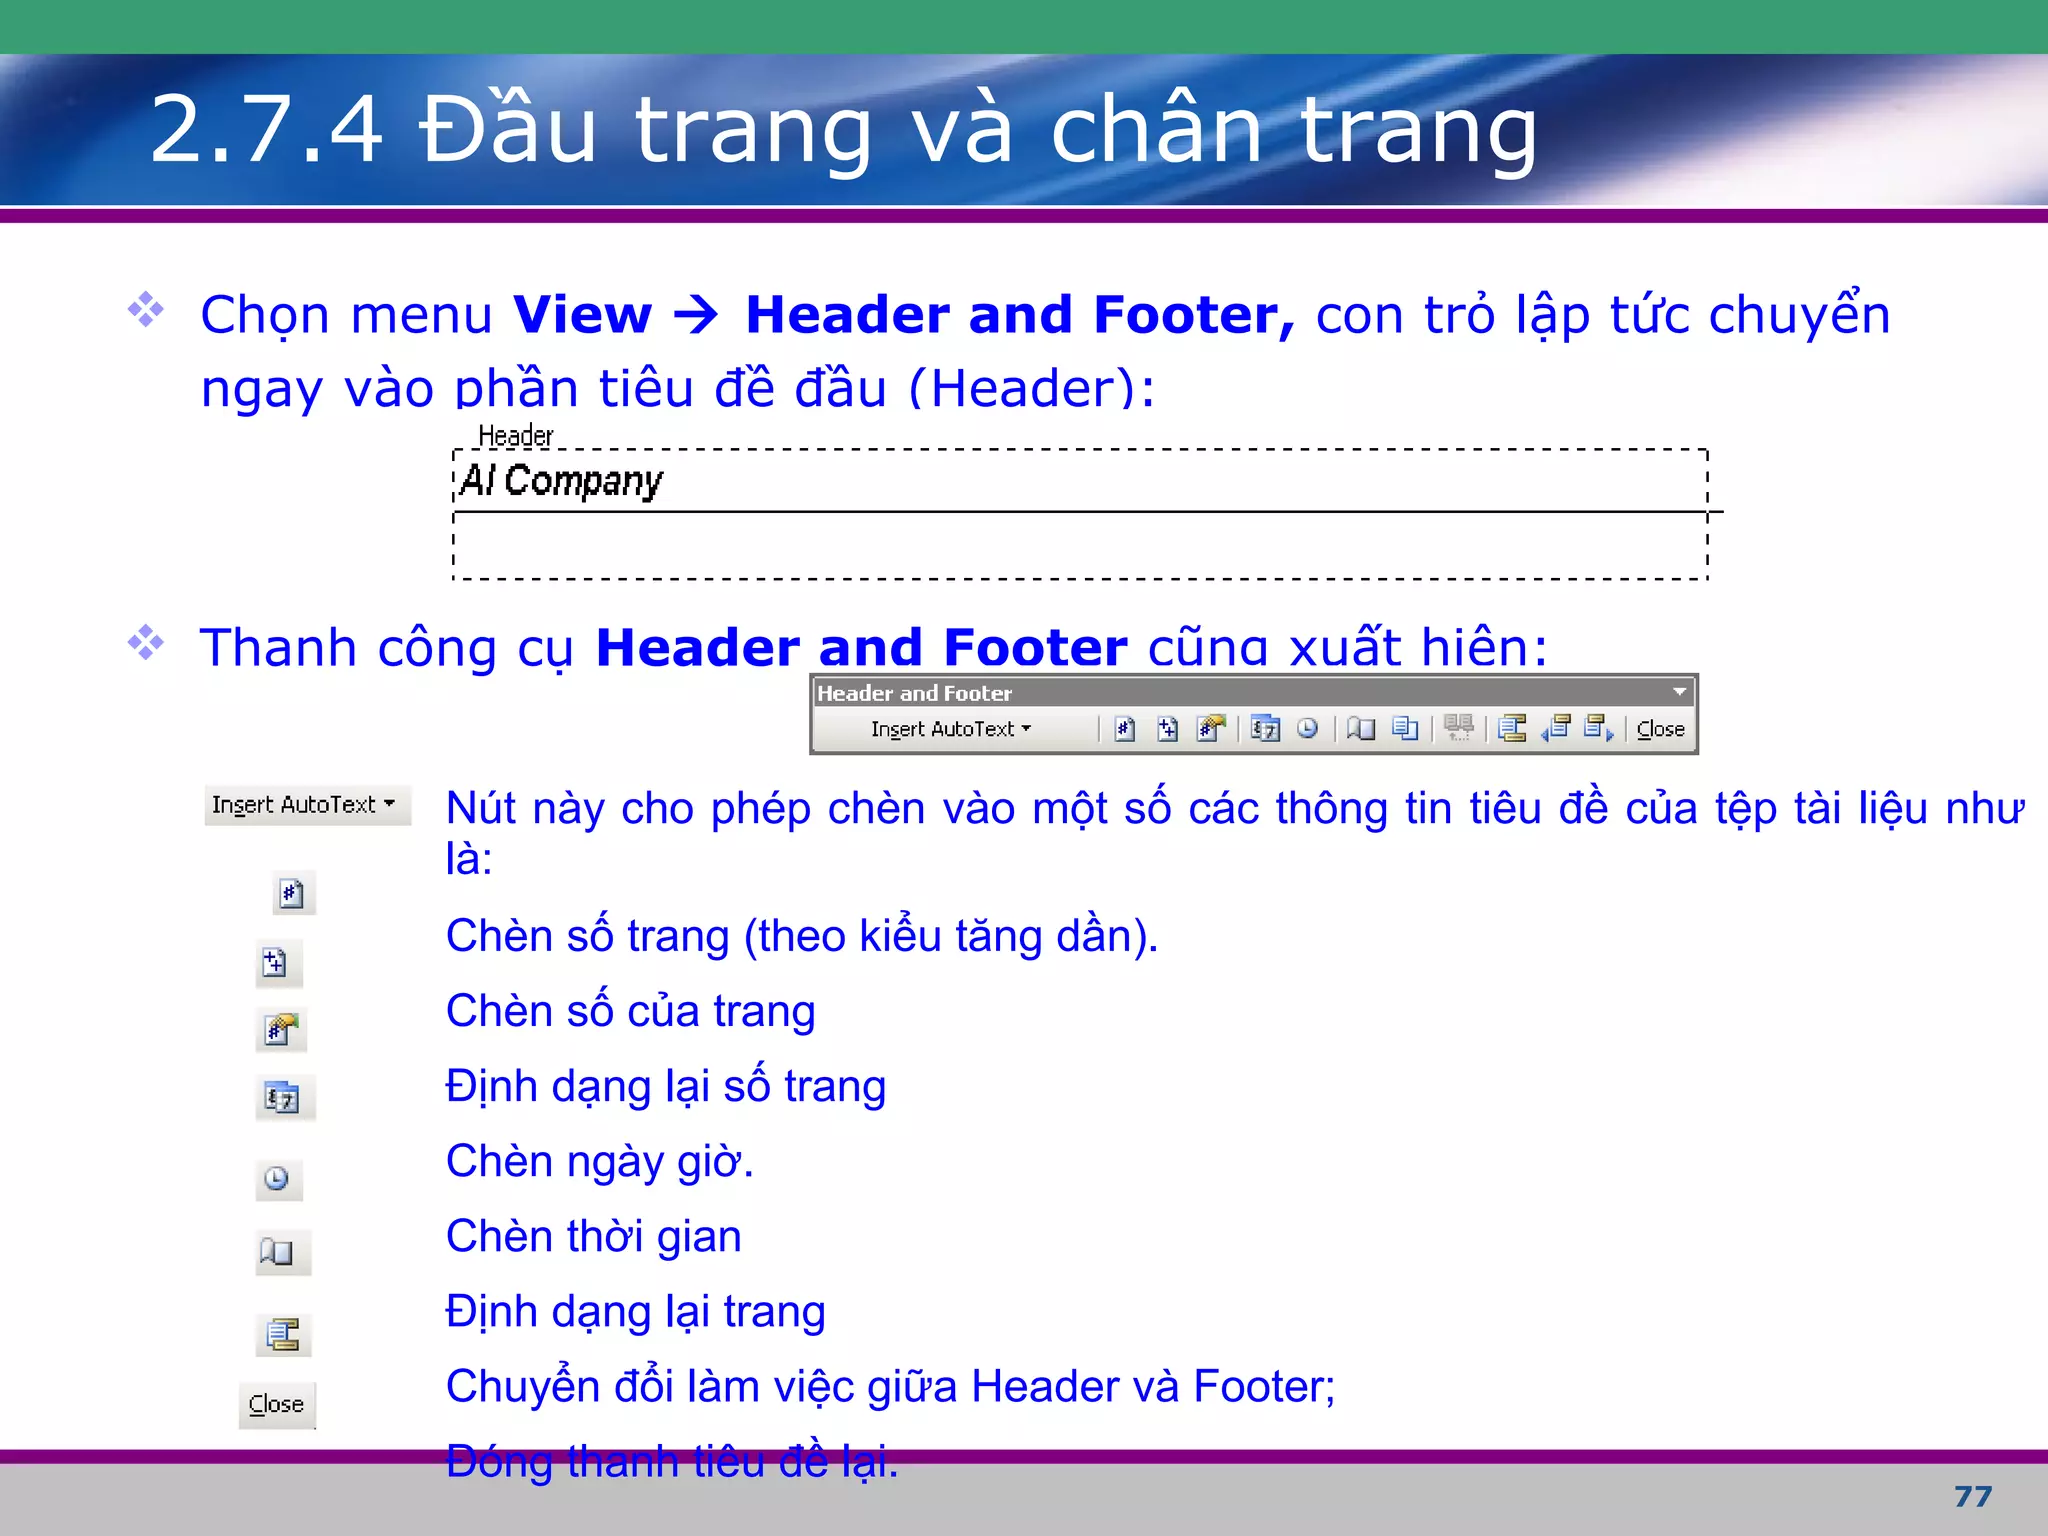Click inside 'Al Company' header text
Image resolution: width=2048 pixels, height=1536 pixels.
(562, 481)
